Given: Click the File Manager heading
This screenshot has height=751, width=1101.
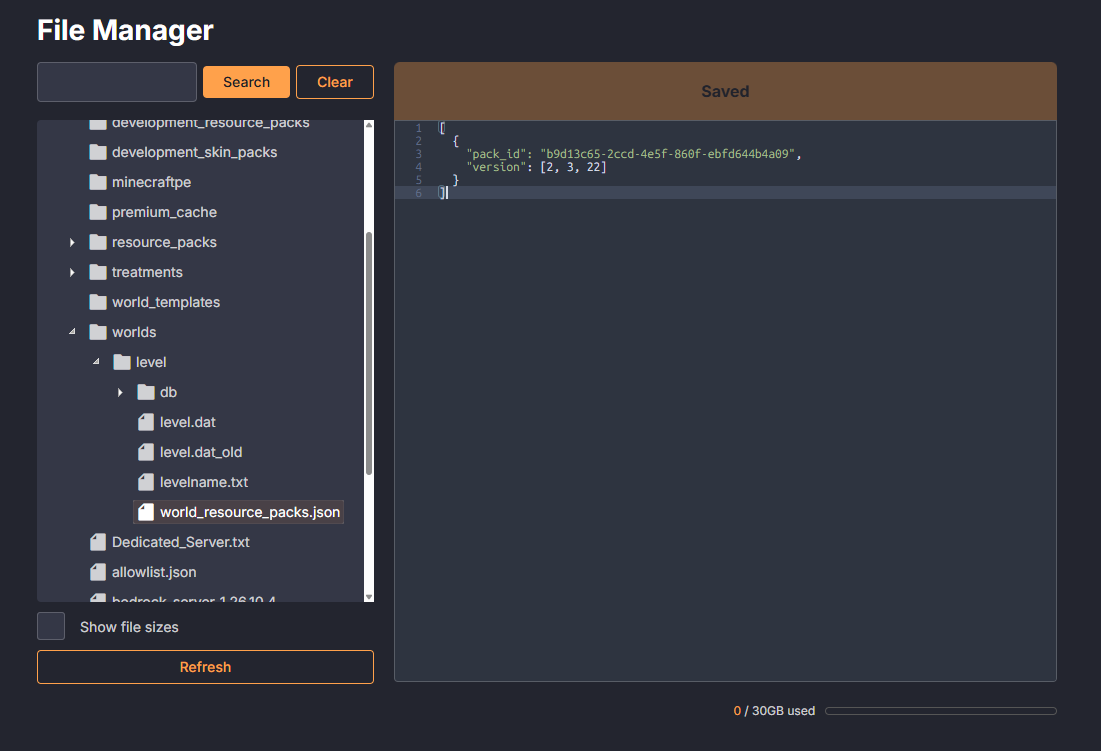Looking at the screenshot, I should pos(125,30).
